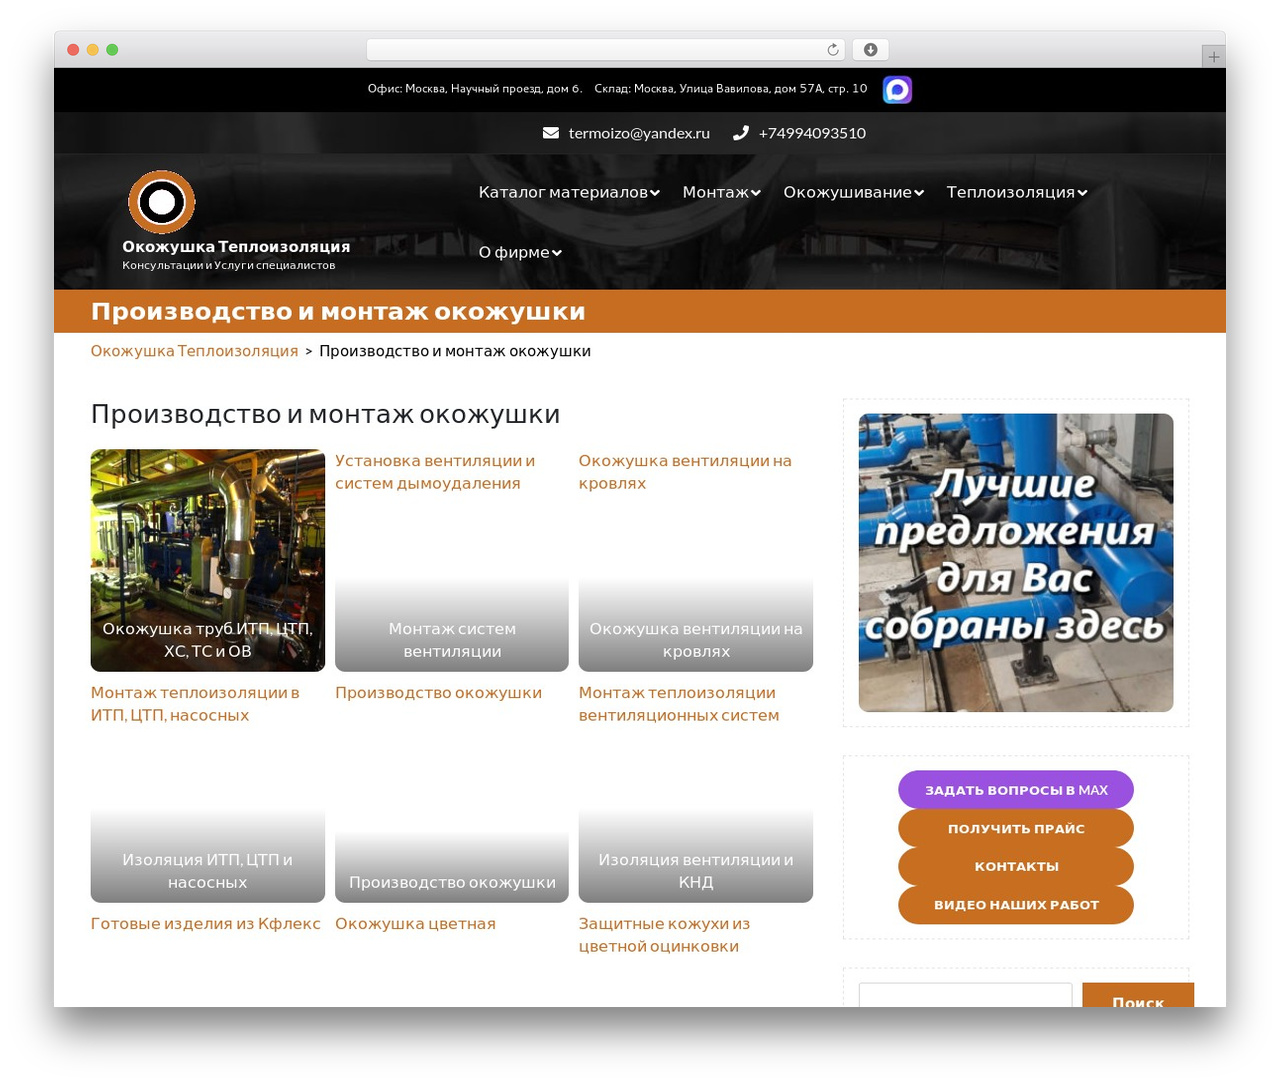1280x1084 pixels.
Task: Follow Окожушка Теплоизоляция breadcrumb link
Action: (x=194, y=351)
